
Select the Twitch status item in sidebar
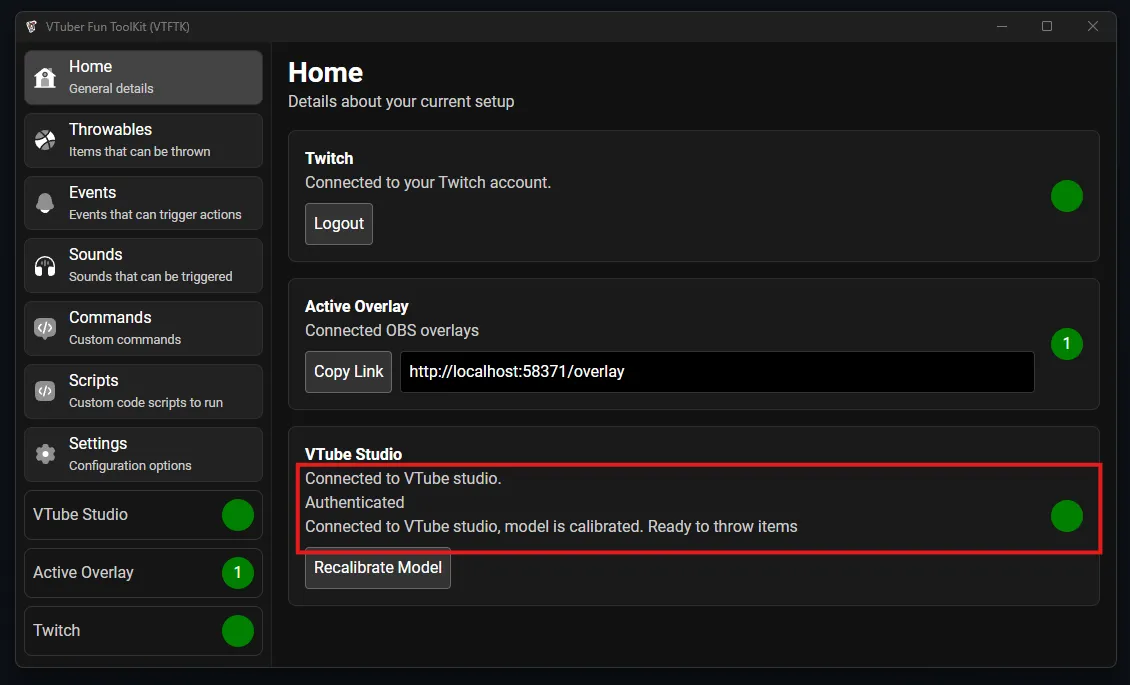[x=143, y=631]
